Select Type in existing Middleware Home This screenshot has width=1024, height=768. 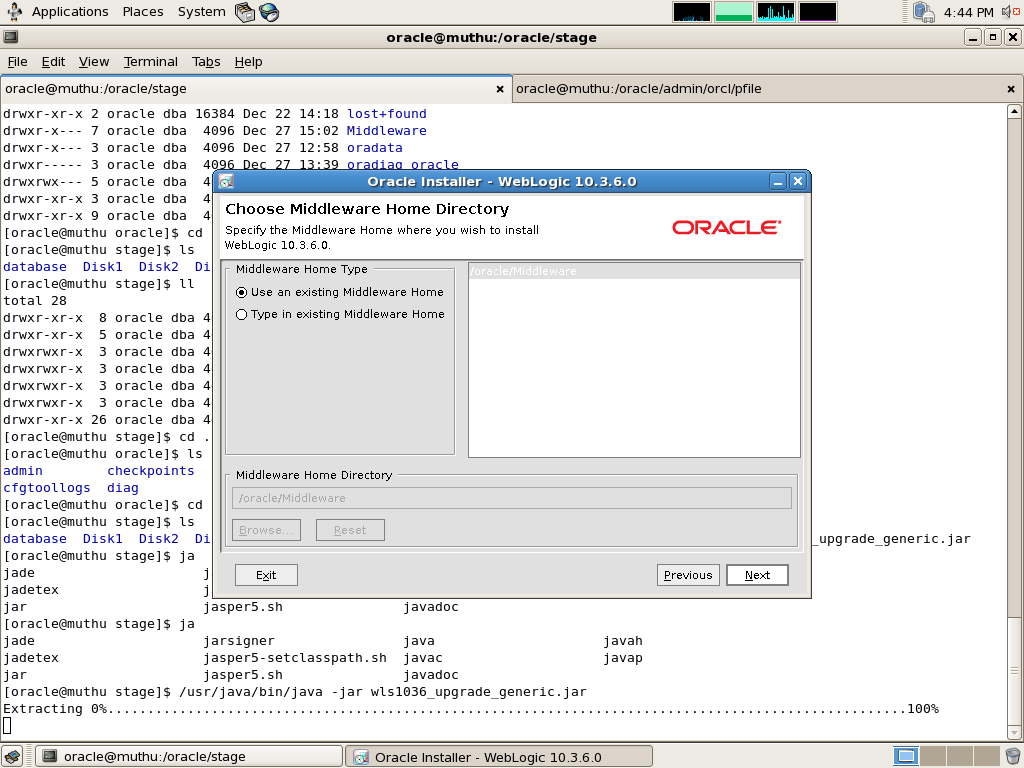click(x=340, y=314)
